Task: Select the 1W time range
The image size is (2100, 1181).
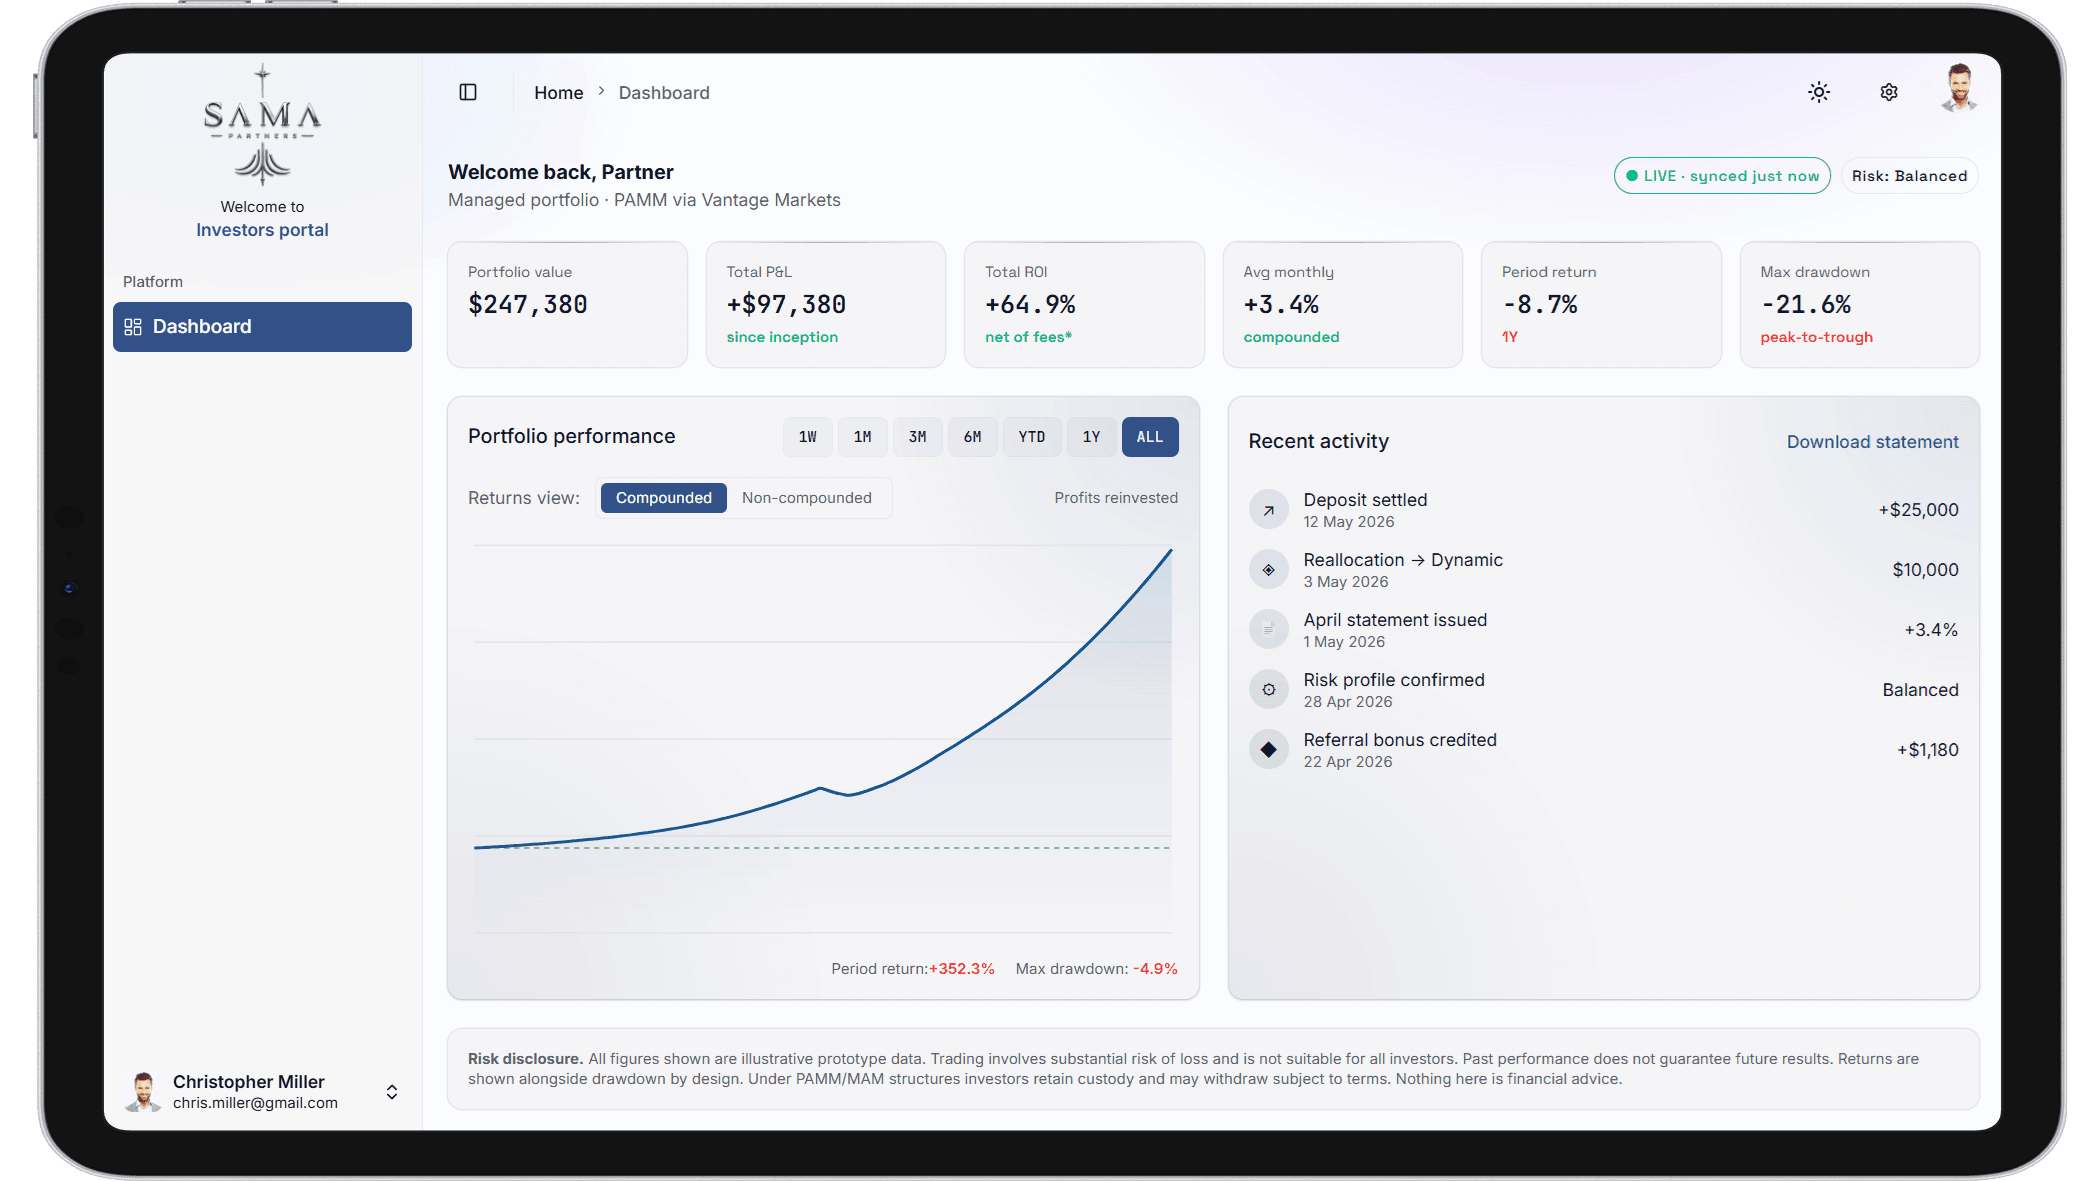Action: pos(807,437)
